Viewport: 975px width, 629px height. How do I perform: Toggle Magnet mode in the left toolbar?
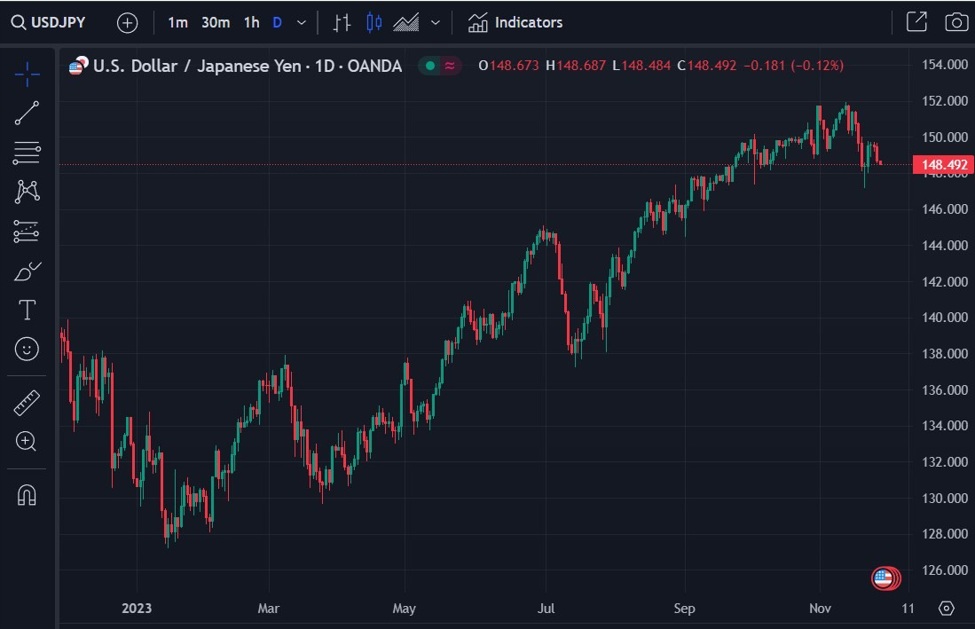click(x=27, y=494)
